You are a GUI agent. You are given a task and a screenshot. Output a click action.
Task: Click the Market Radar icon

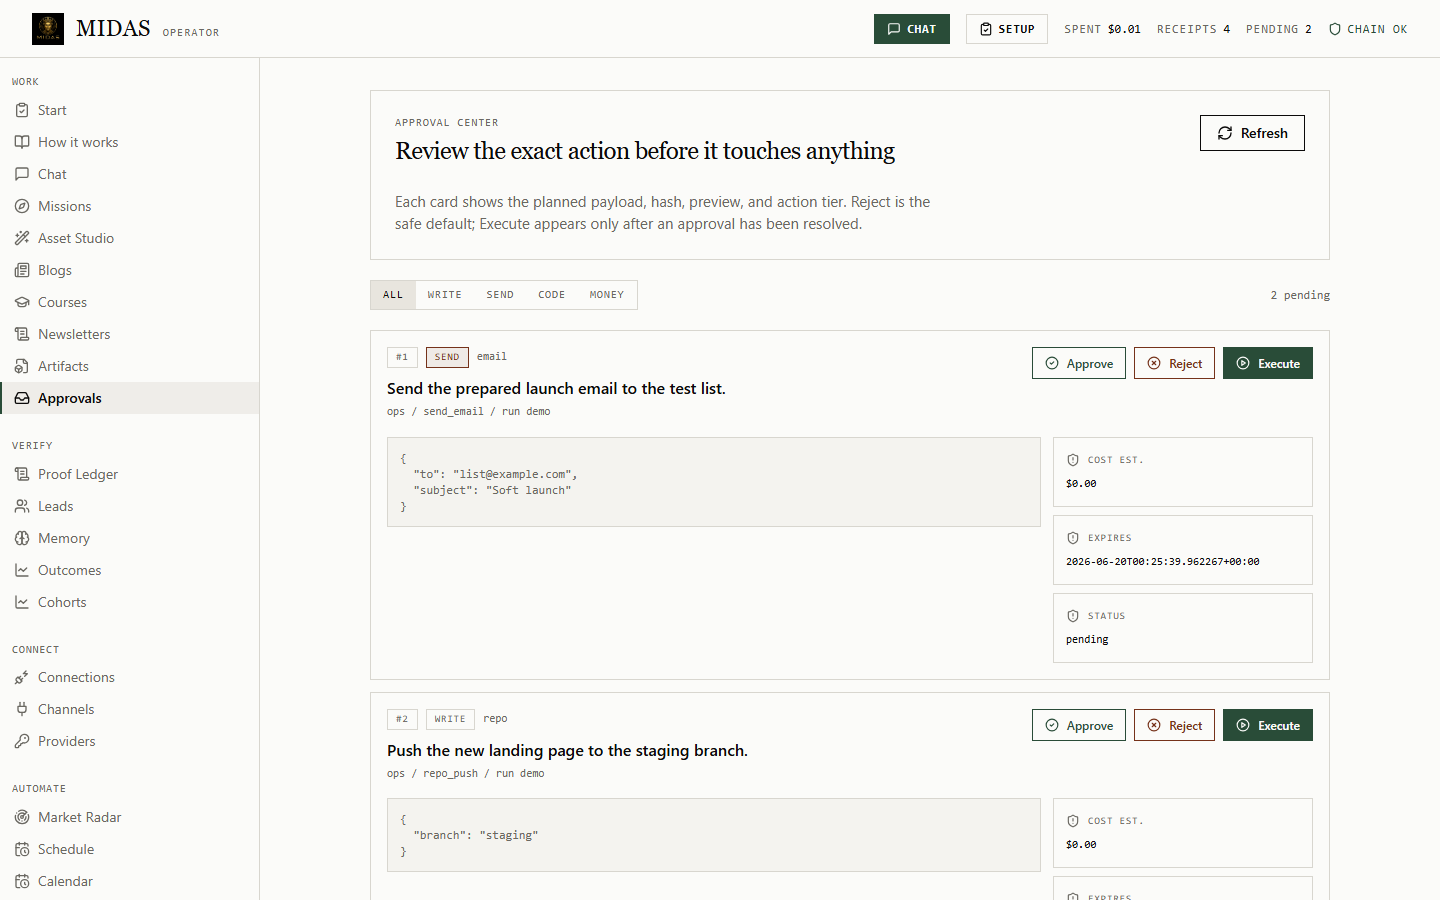22,817
